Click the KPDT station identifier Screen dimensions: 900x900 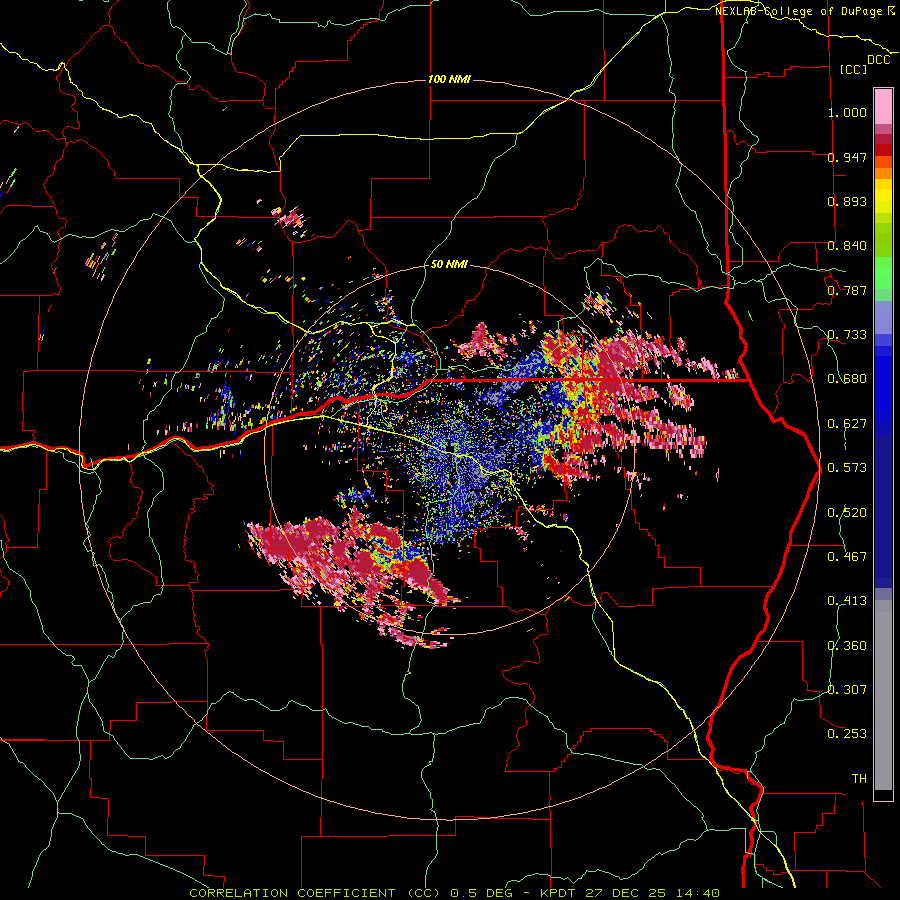[559, 893]
